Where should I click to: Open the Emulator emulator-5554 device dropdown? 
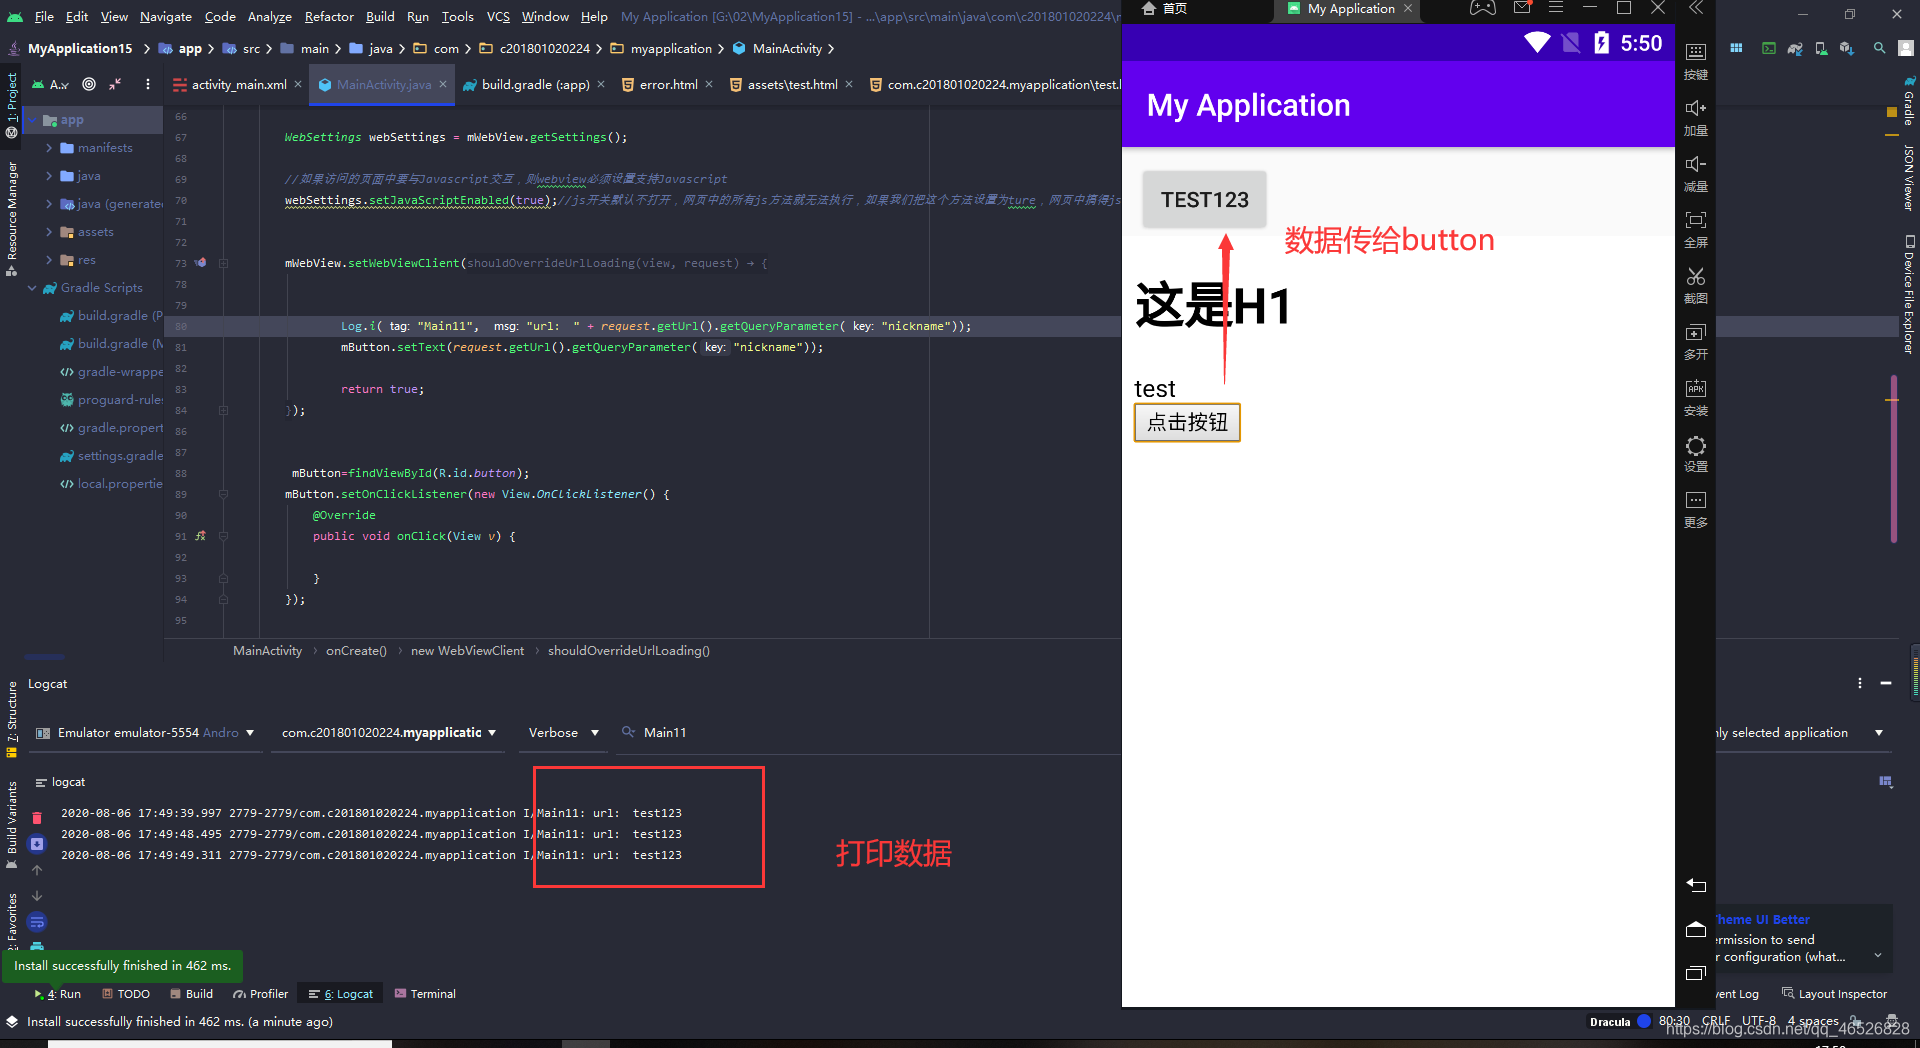click(x=145, y=733)
